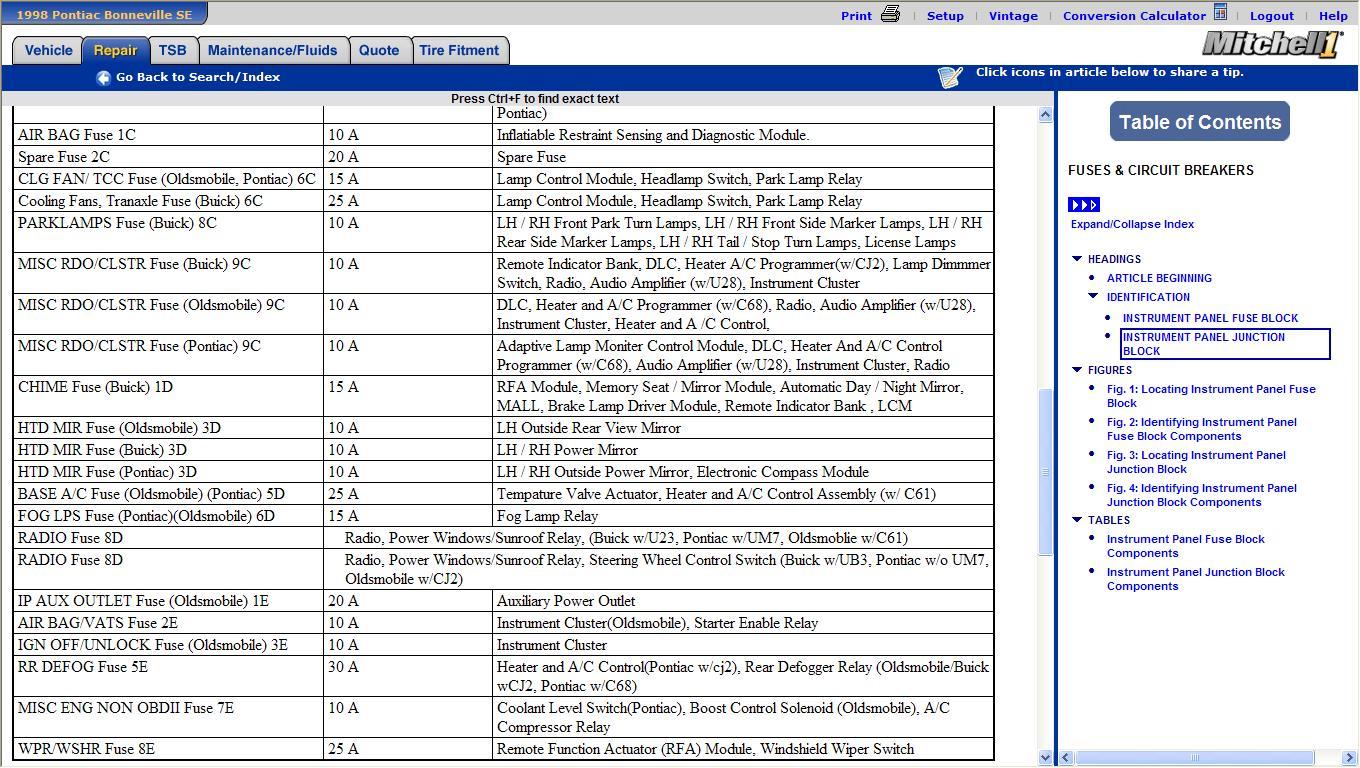The width and height of the screenshot is (1360, 768).
Task: Open the Instrument Panel Junction Block Components table link
Action: (x=1196, y=579)
